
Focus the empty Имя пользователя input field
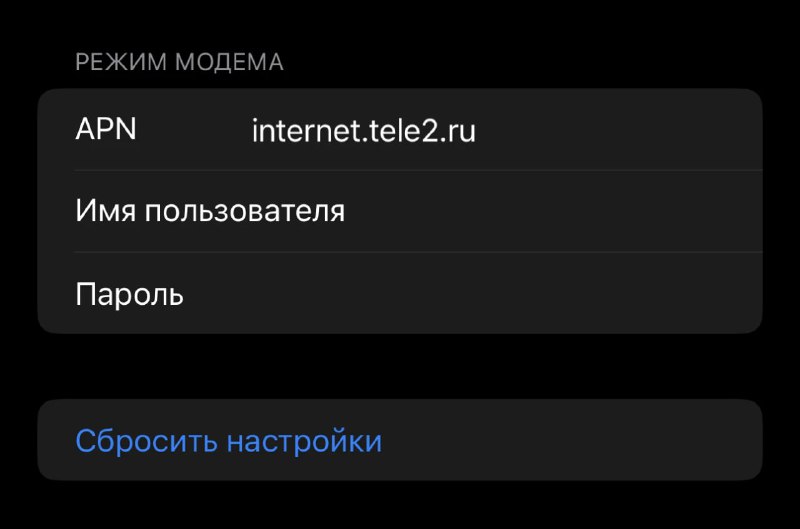(550, 211)
